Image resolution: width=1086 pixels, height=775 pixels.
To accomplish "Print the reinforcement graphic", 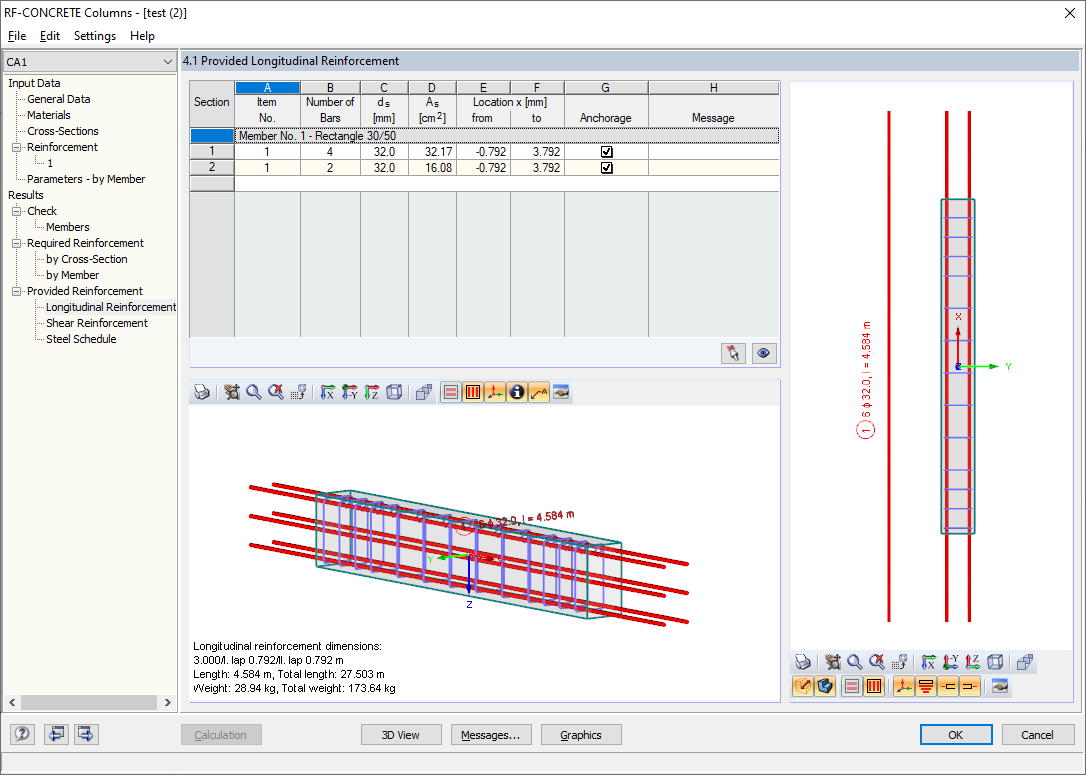I will [x=202, y=392].
